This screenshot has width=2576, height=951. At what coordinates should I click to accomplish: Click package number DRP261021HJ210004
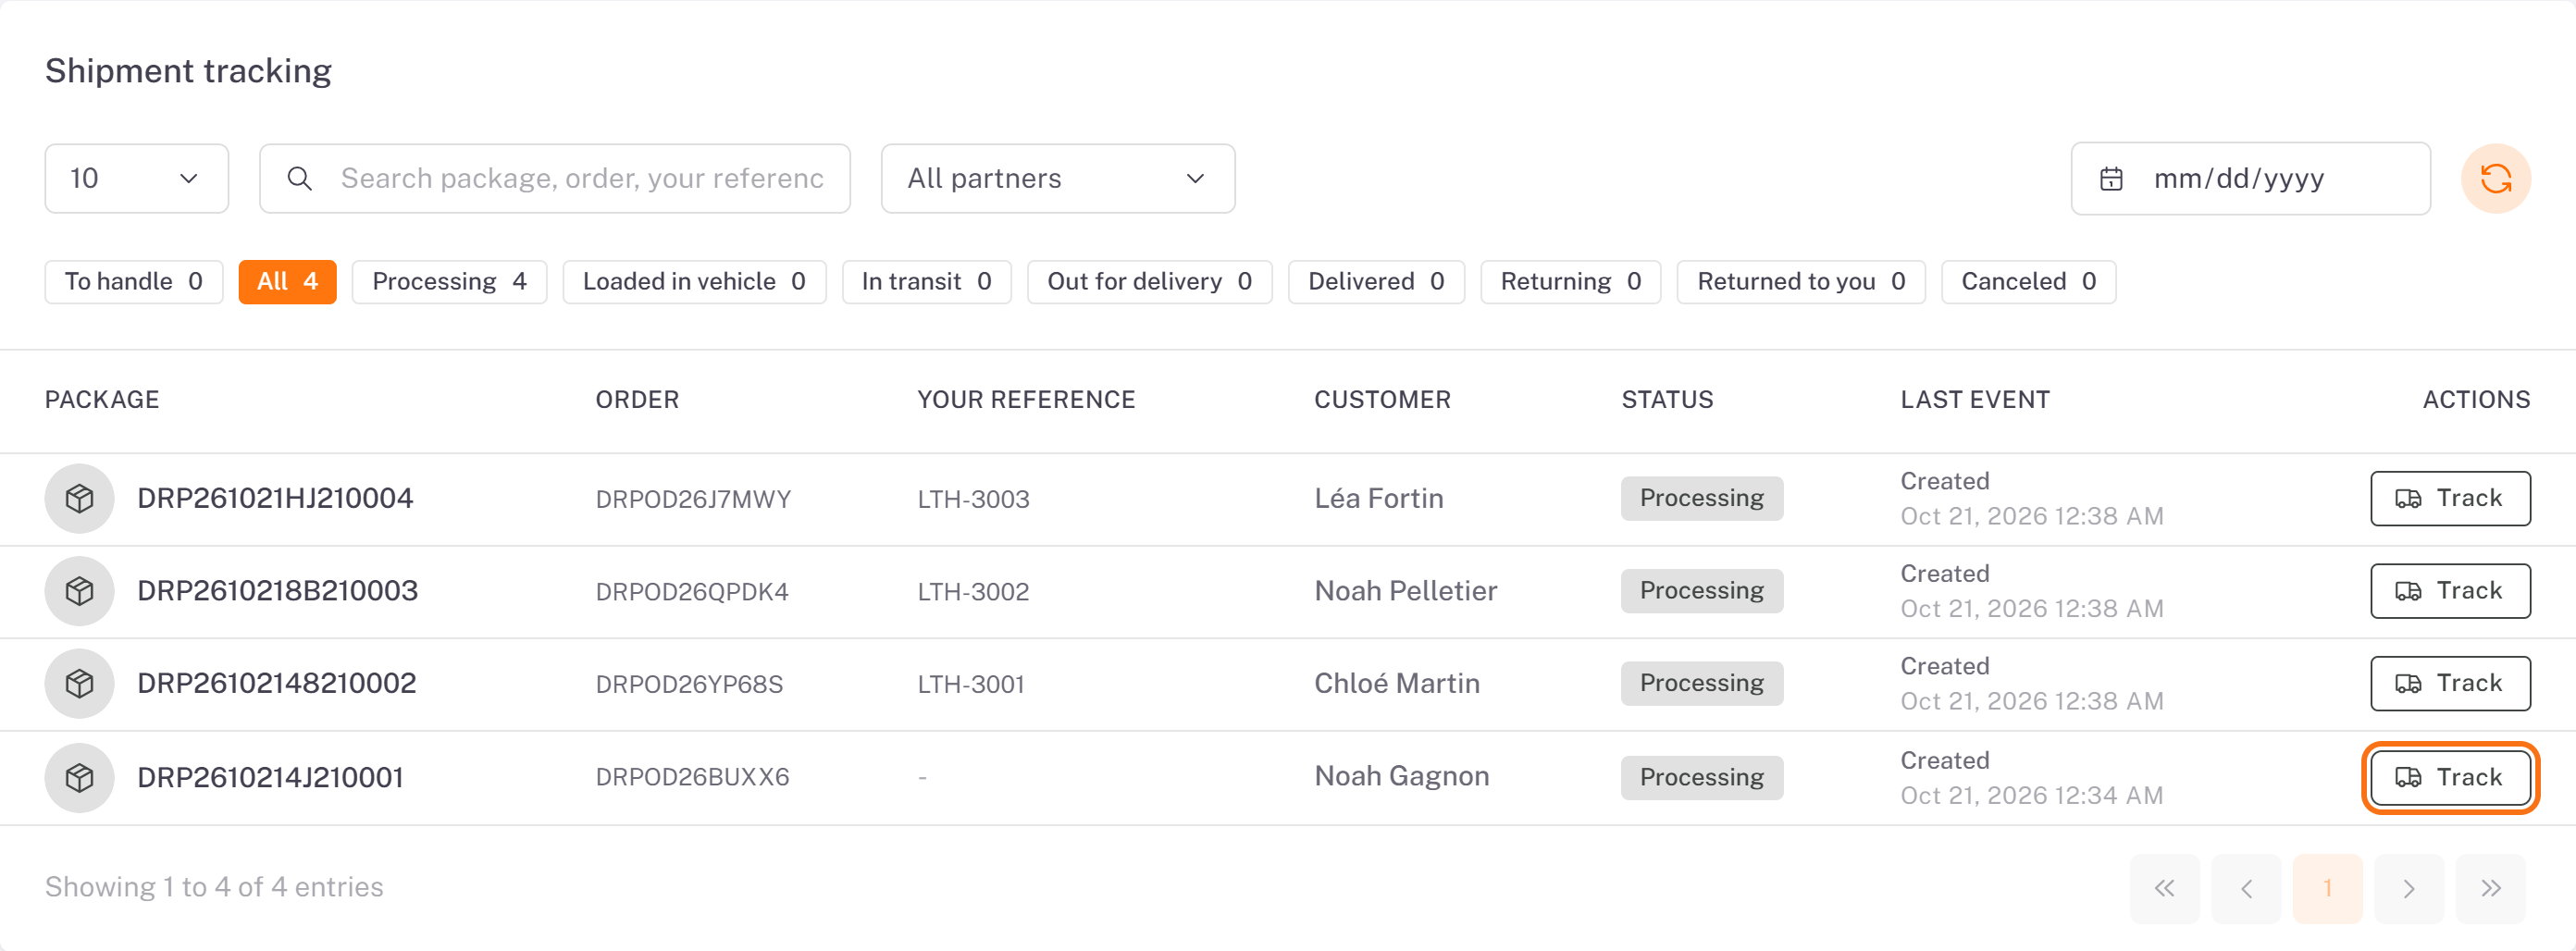(275, 498)
